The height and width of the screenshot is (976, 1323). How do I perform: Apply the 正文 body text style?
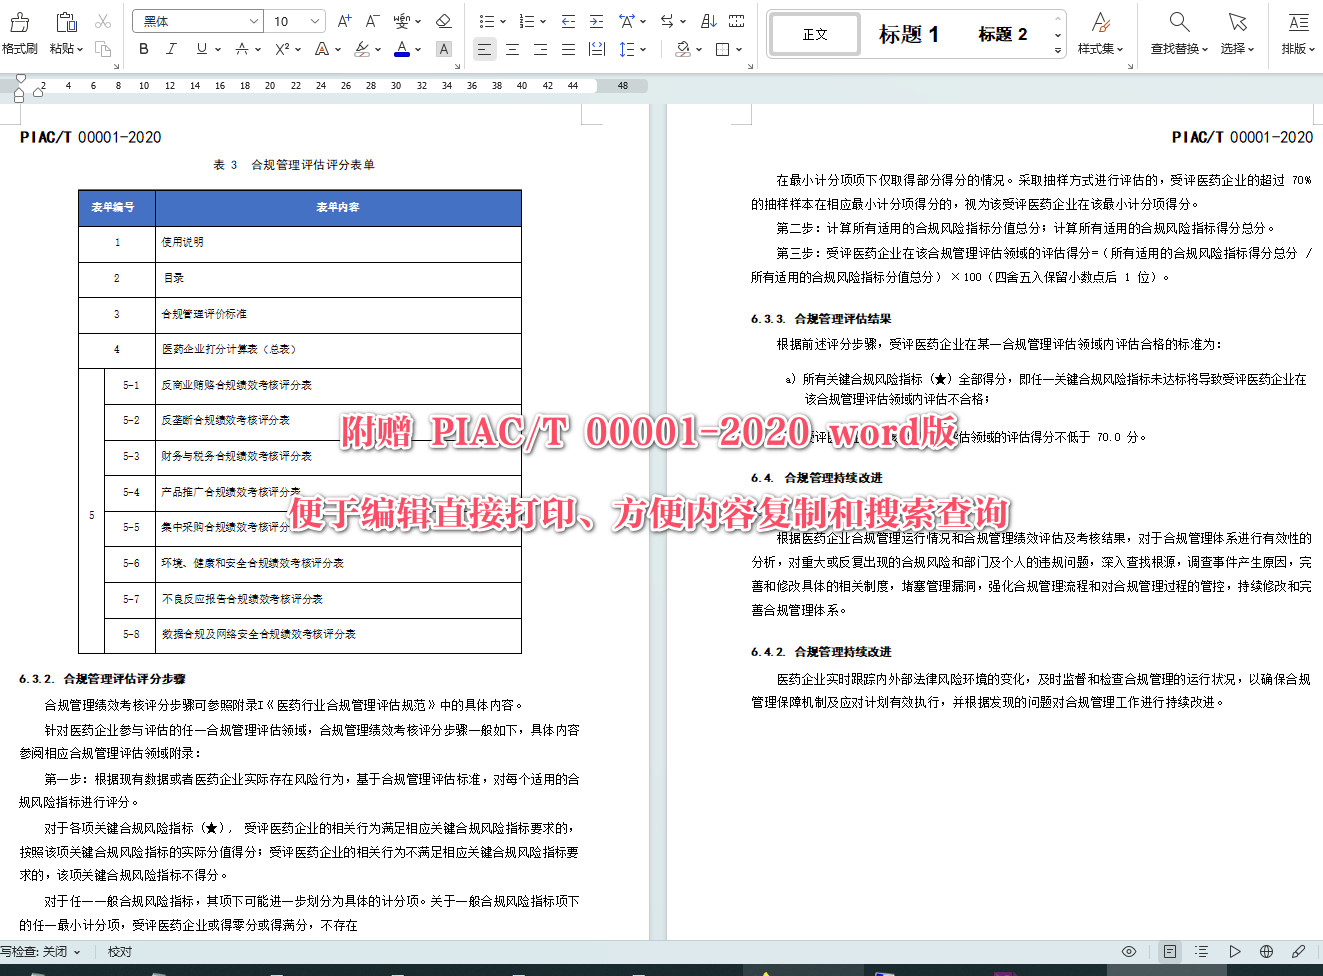tap(814, 33)
